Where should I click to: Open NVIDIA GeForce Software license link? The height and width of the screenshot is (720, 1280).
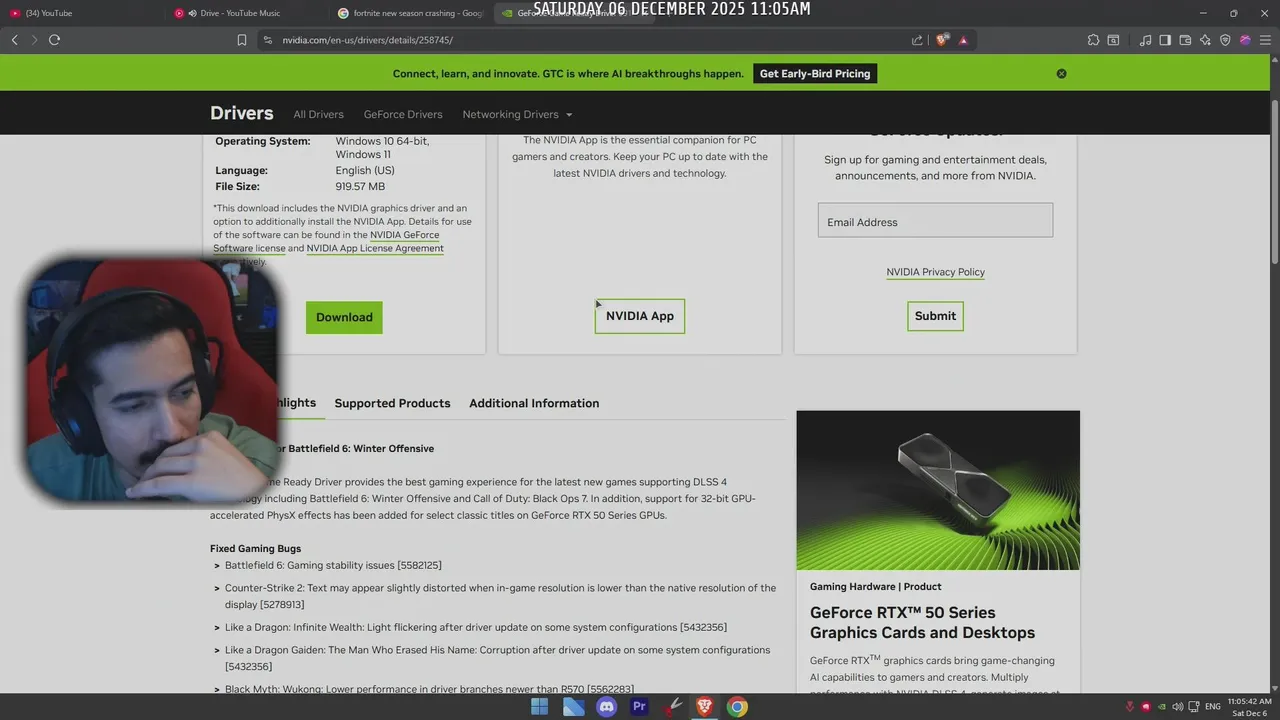(x=326, y=241)
